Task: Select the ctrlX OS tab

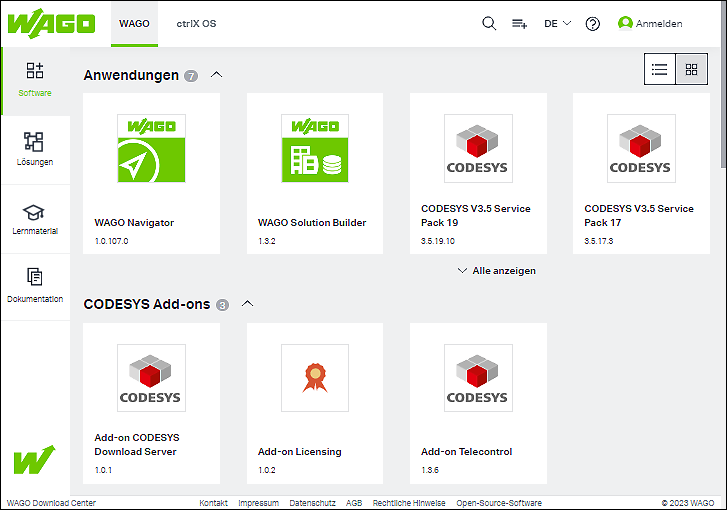Action: (196, 24)
